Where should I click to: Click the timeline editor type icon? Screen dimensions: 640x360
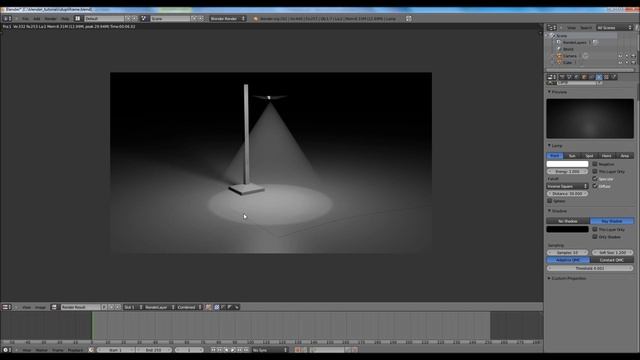pos(6,350)
